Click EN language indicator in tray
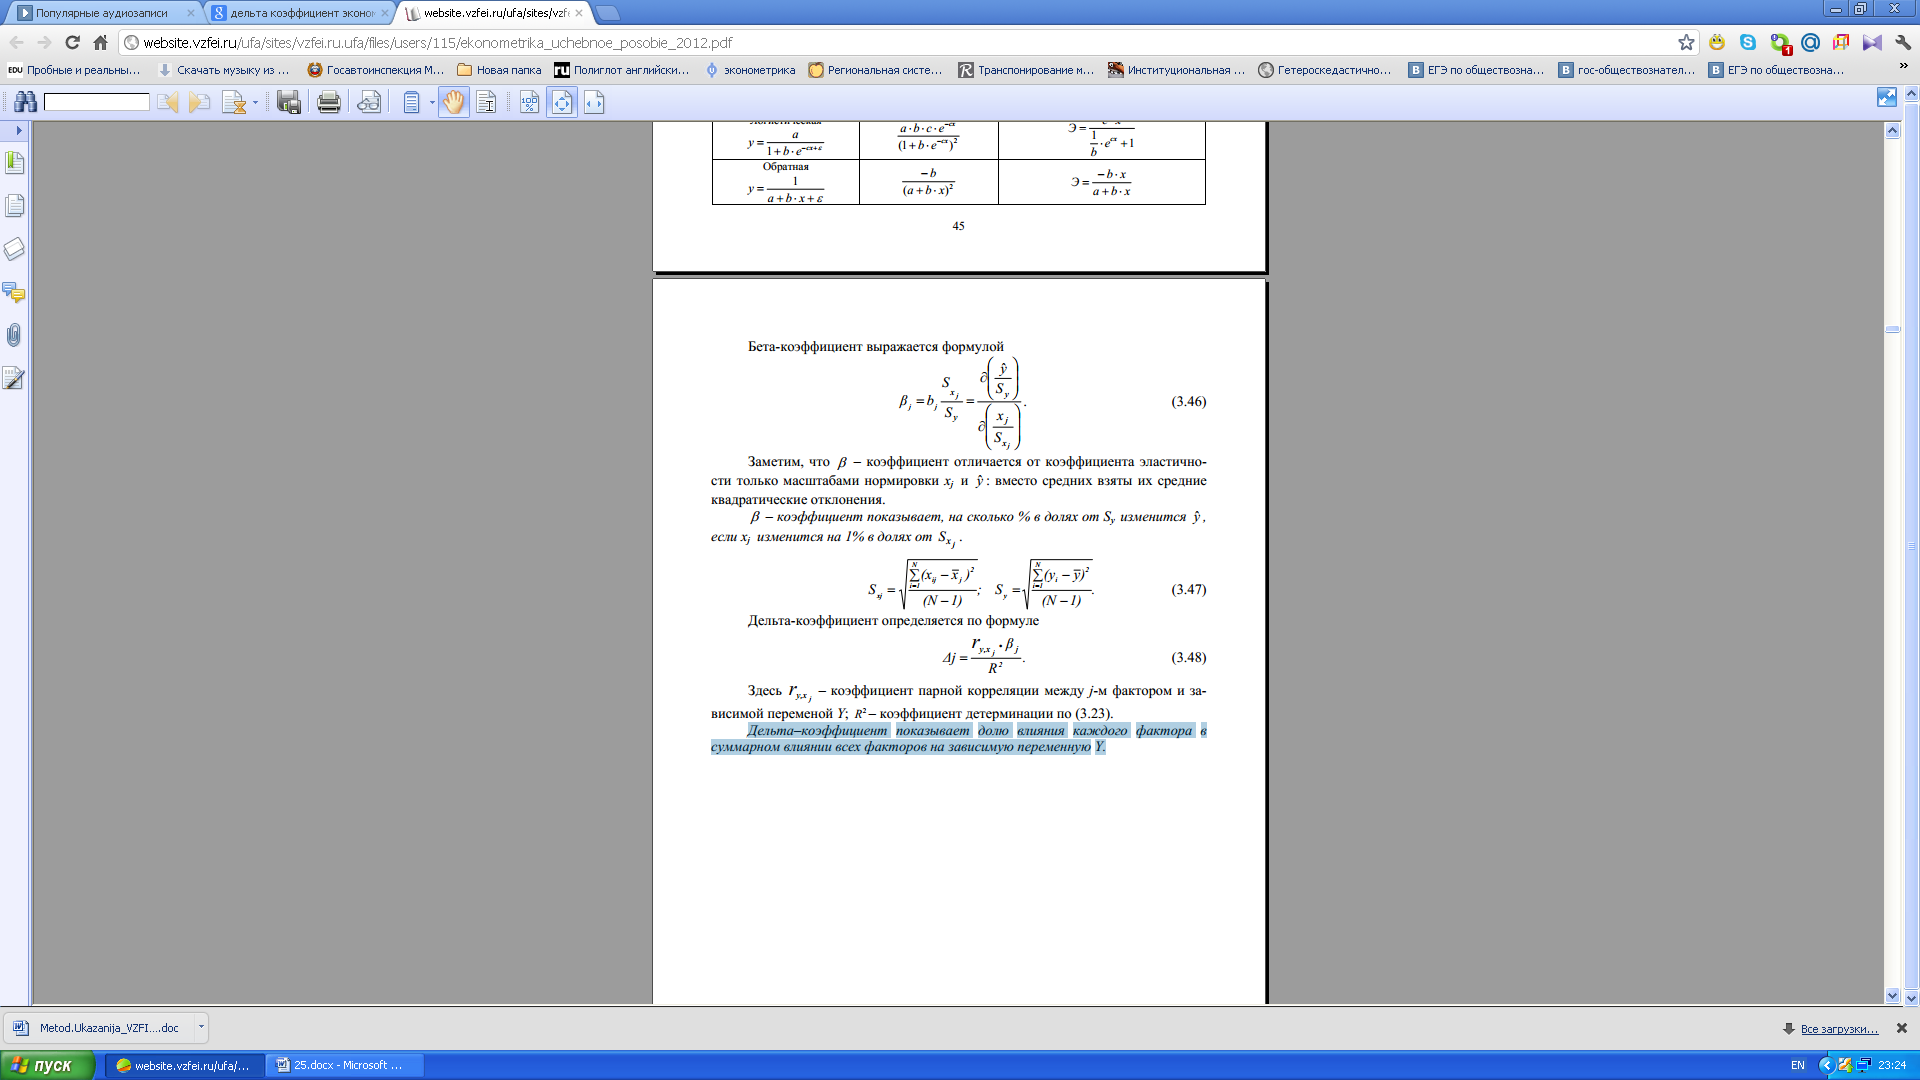This screenshot has width=1920, height=1080. tap(1797, 1065)
